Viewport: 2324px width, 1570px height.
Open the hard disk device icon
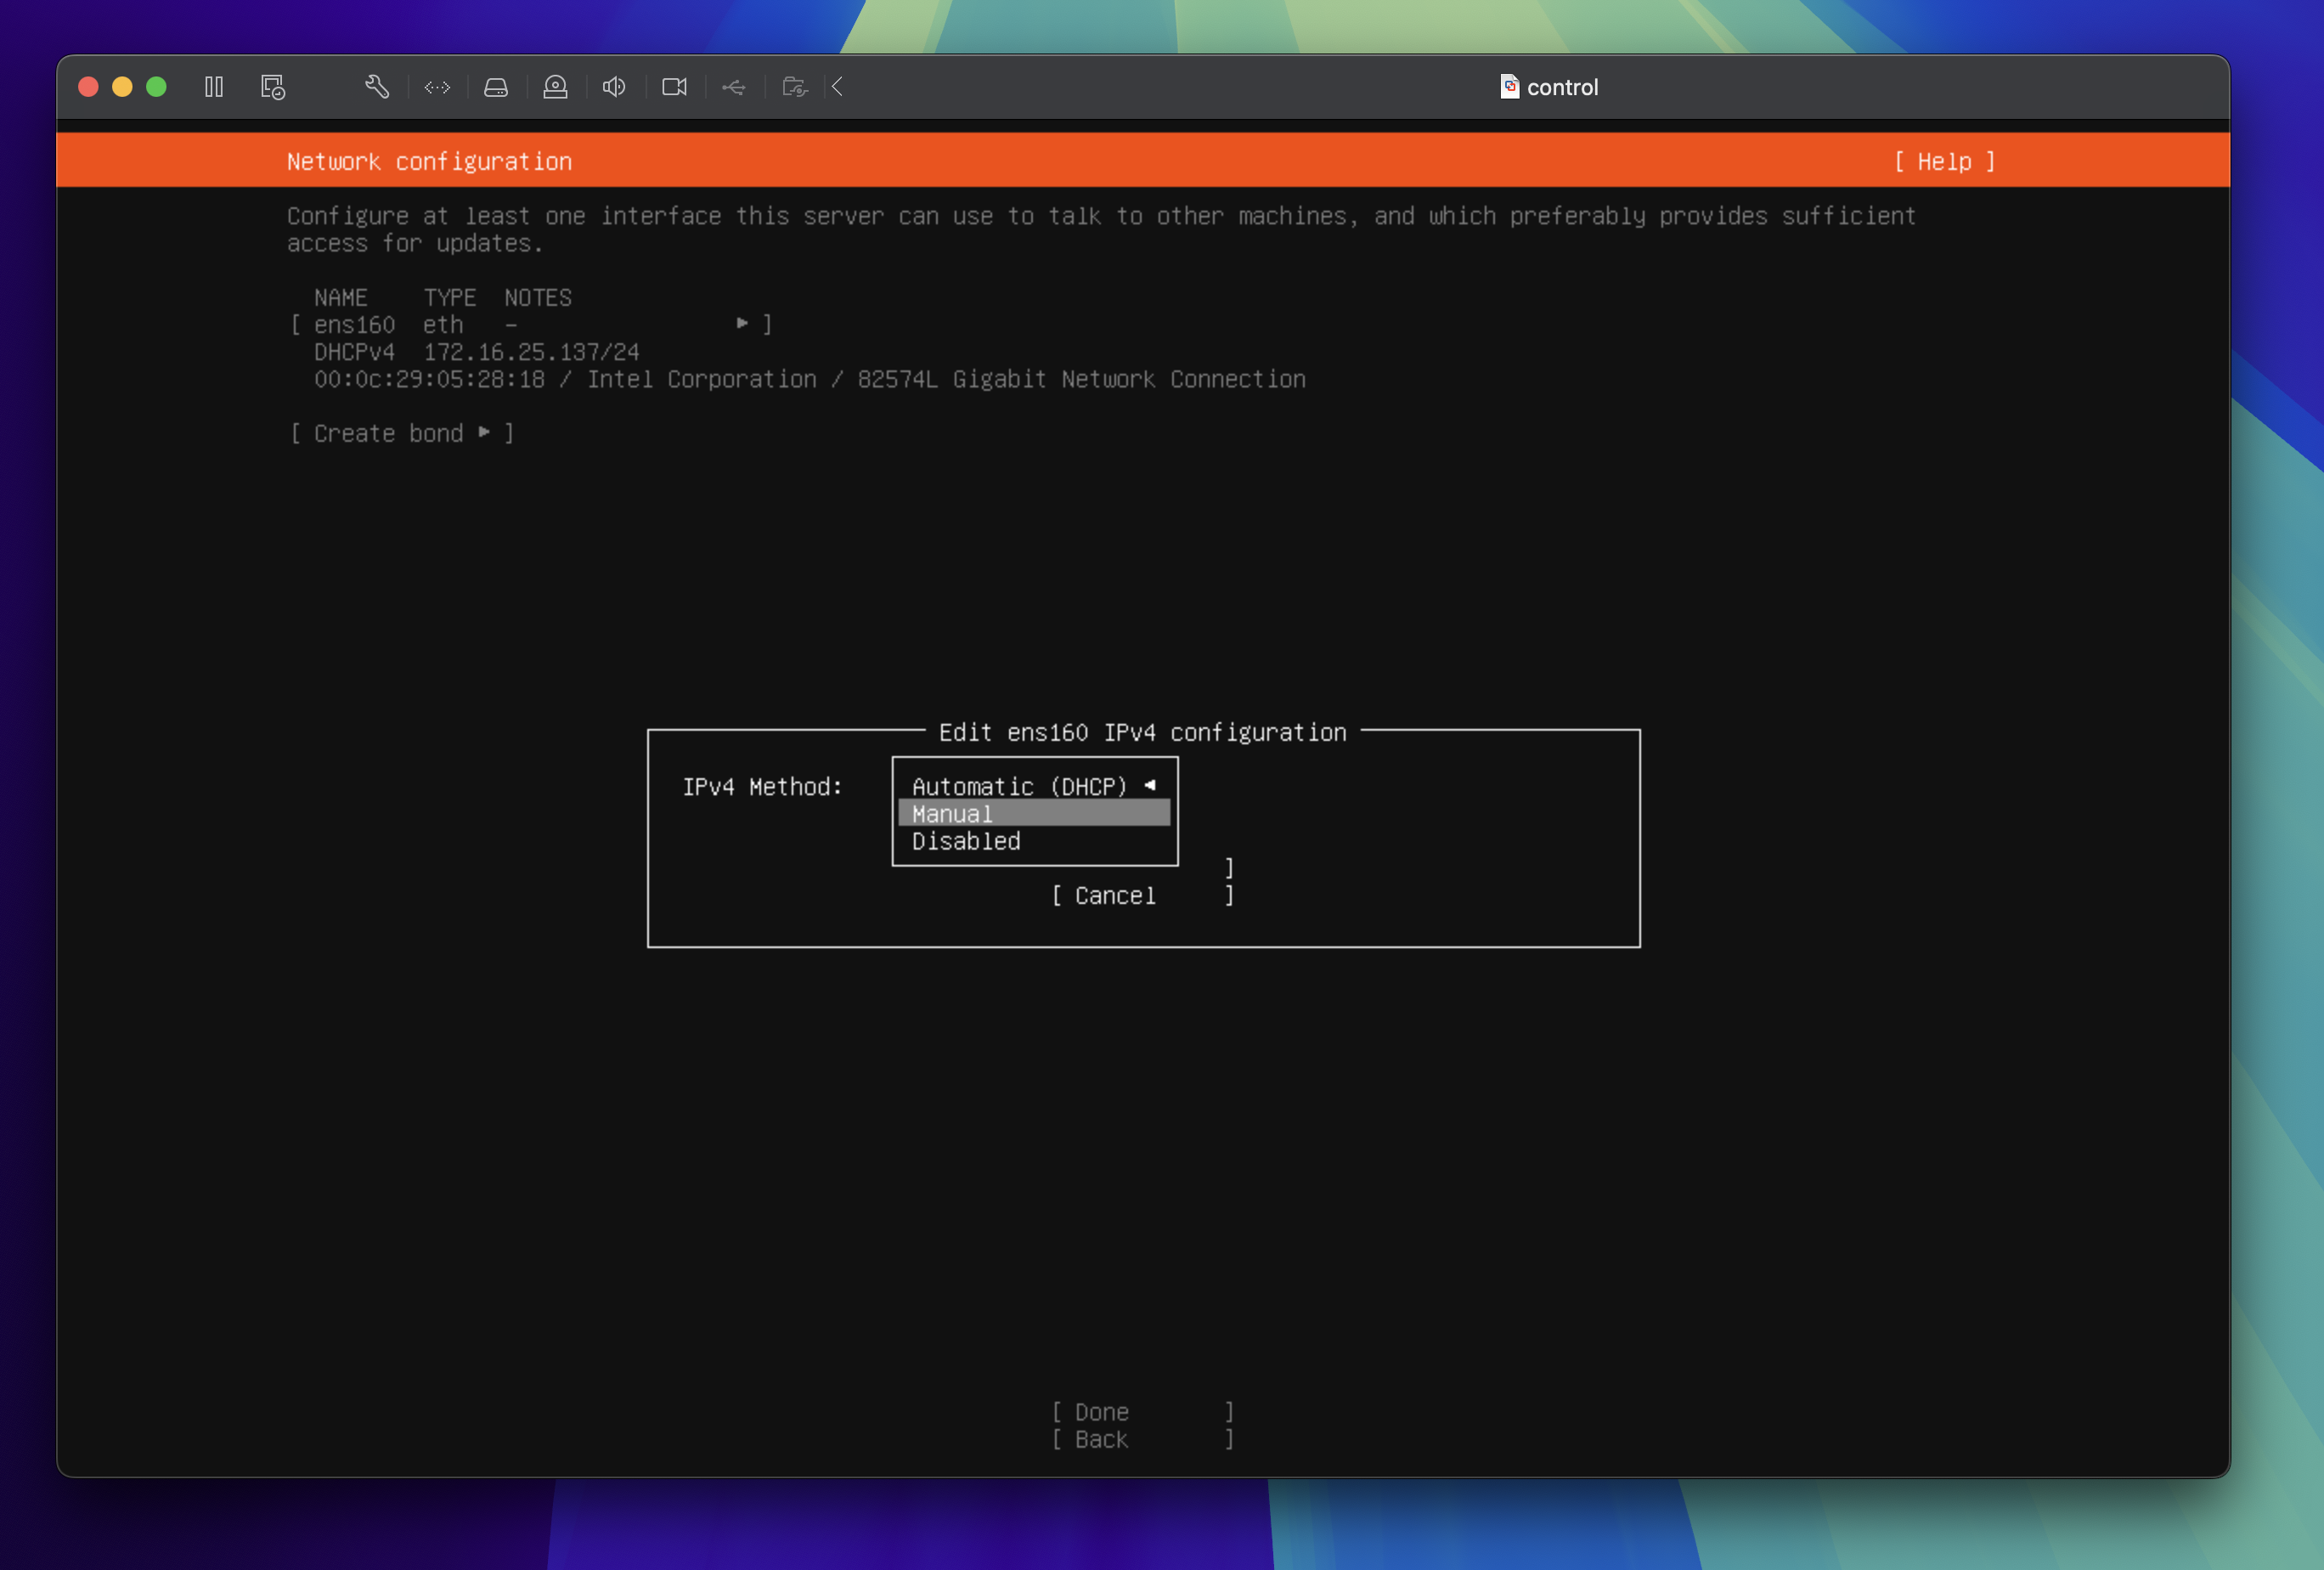(497, 87)
